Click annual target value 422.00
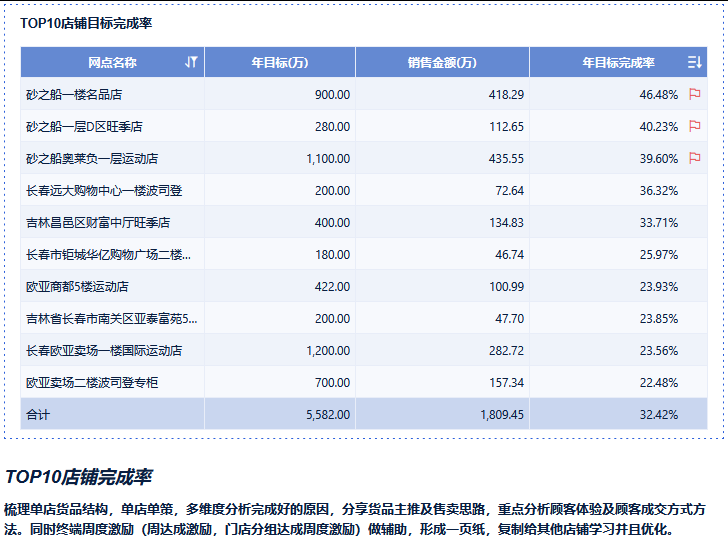The height and width of the screenshot is (548, 728). click(x=332, y=287)
